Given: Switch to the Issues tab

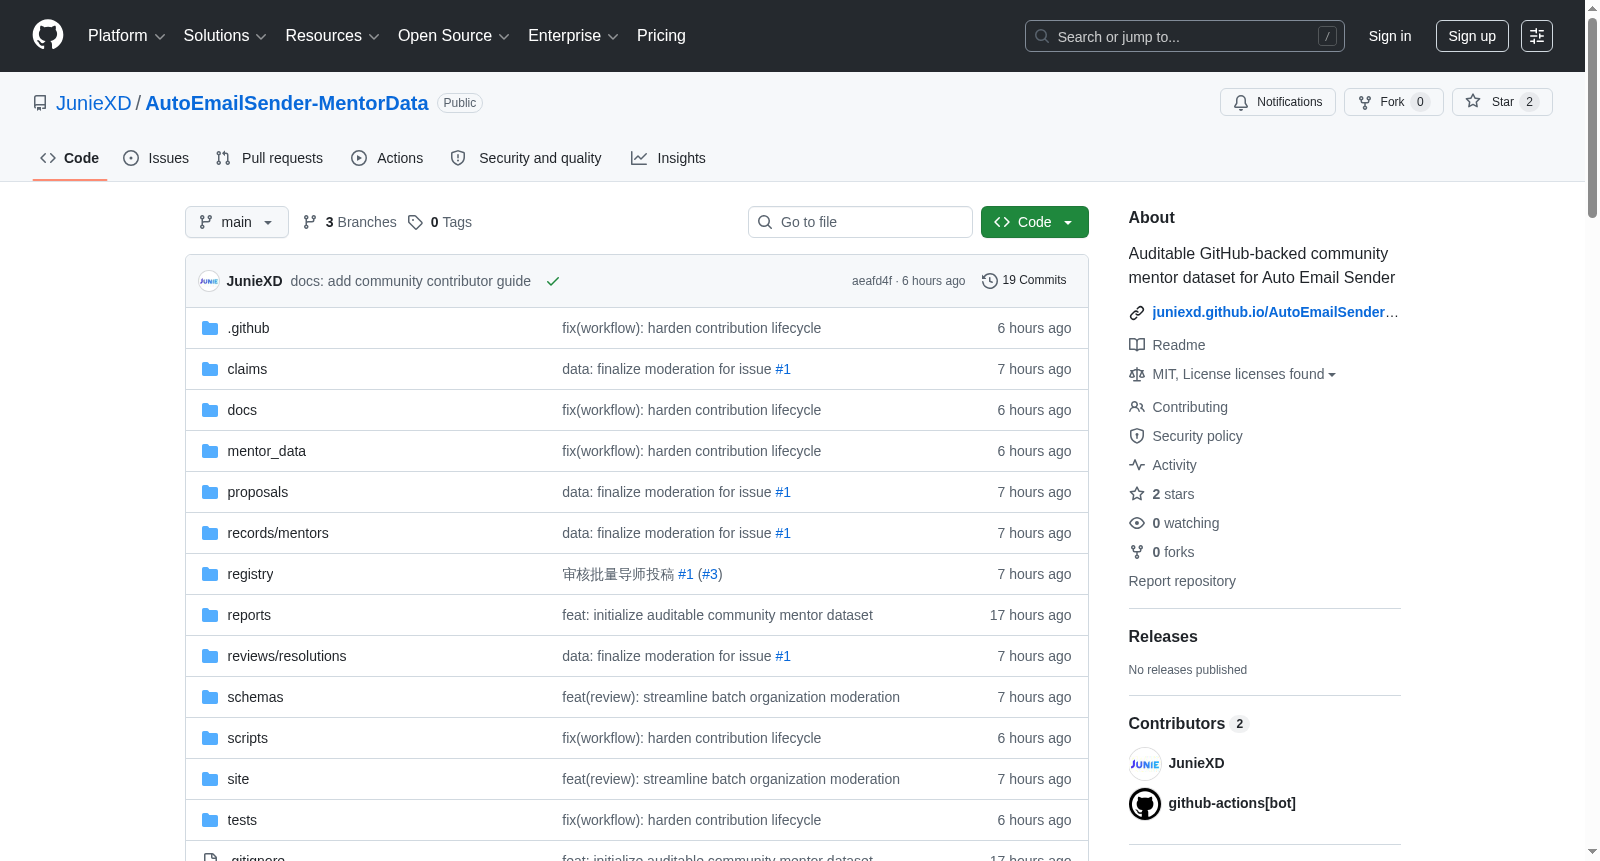Looking at the screenshot, I should [x=156, y=158].
